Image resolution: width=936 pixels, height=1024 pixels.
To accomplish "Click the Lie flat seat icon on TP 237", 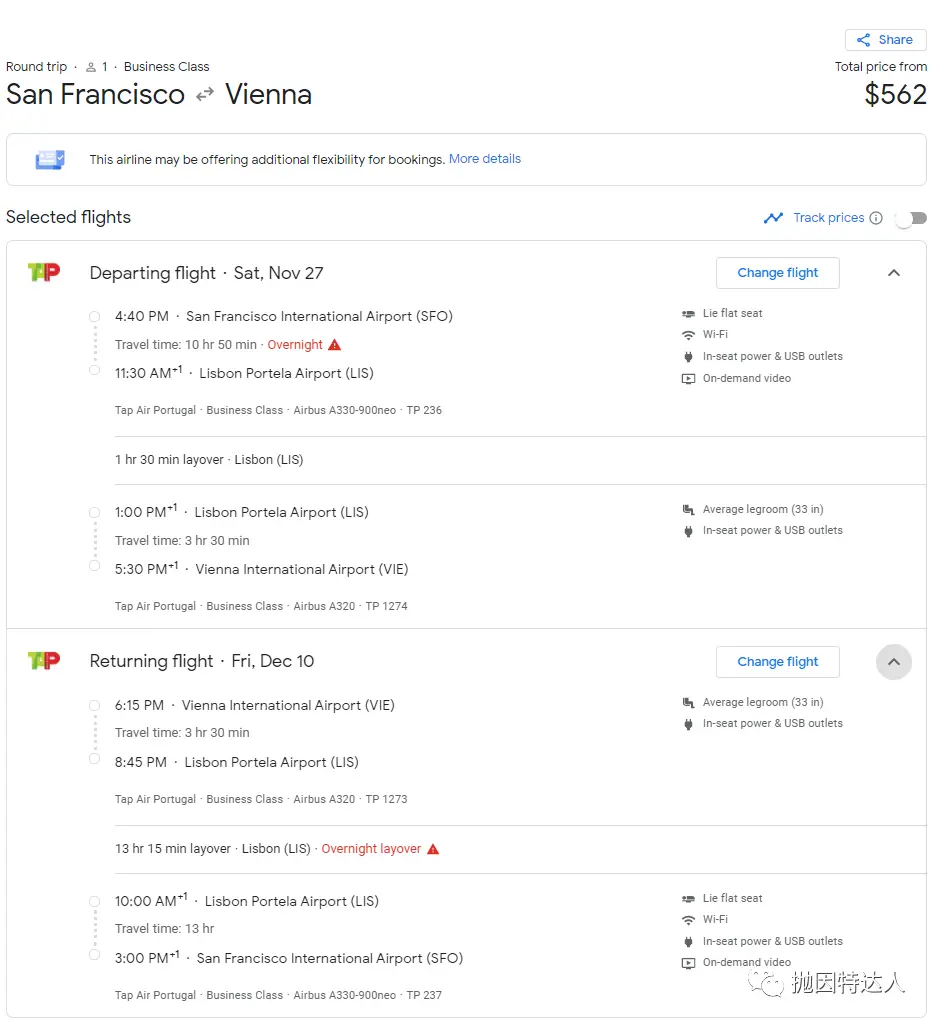I will pyautogui.click(x=688, y=899).
